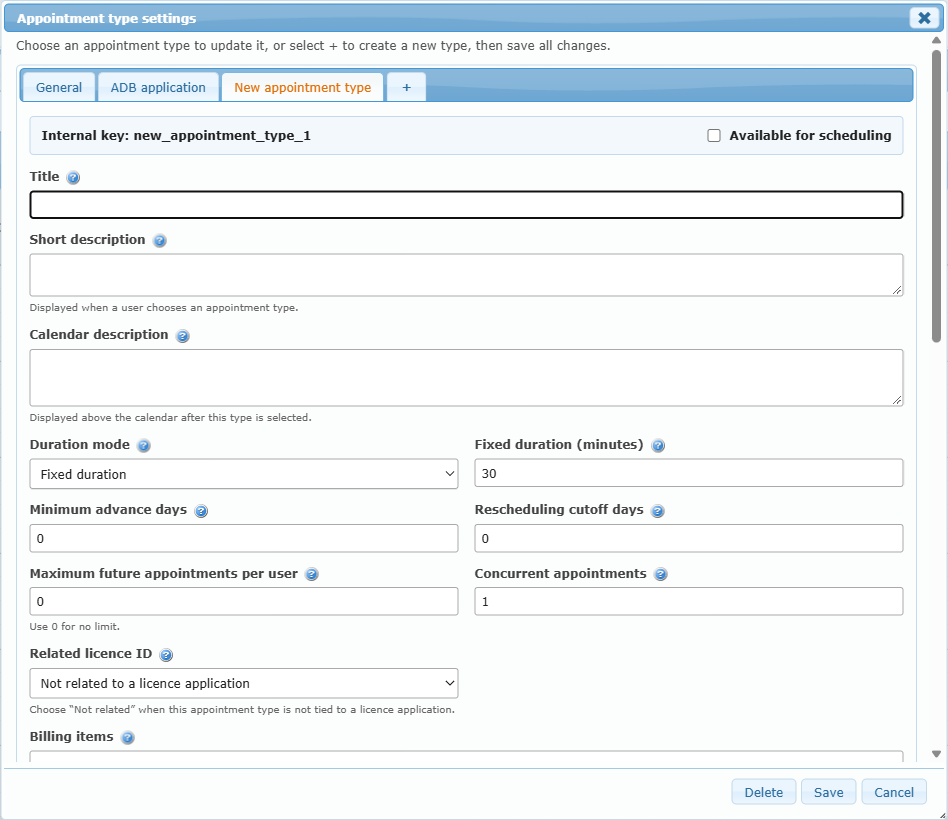Click the Internal key new_appointment_type_1 text
This screenshot has height=820, width=948.
176,135
